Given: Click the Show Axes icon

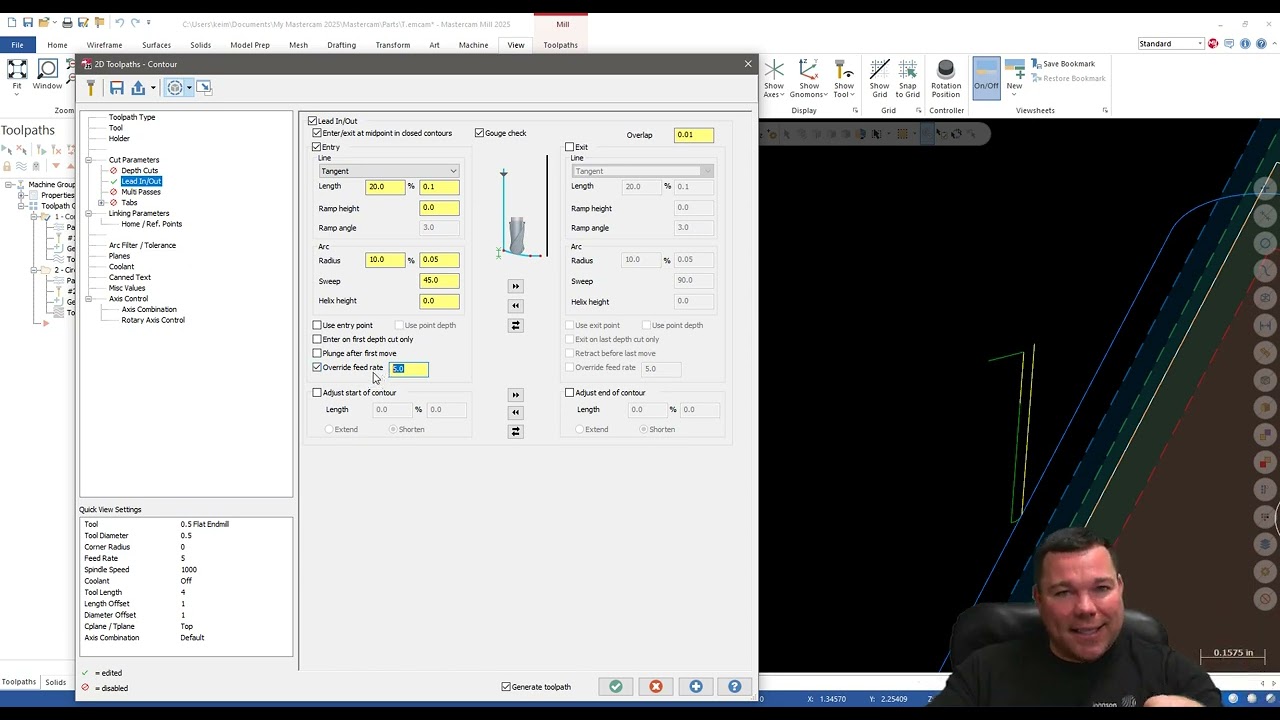Looking at the screenshot, I should [774, 70].
